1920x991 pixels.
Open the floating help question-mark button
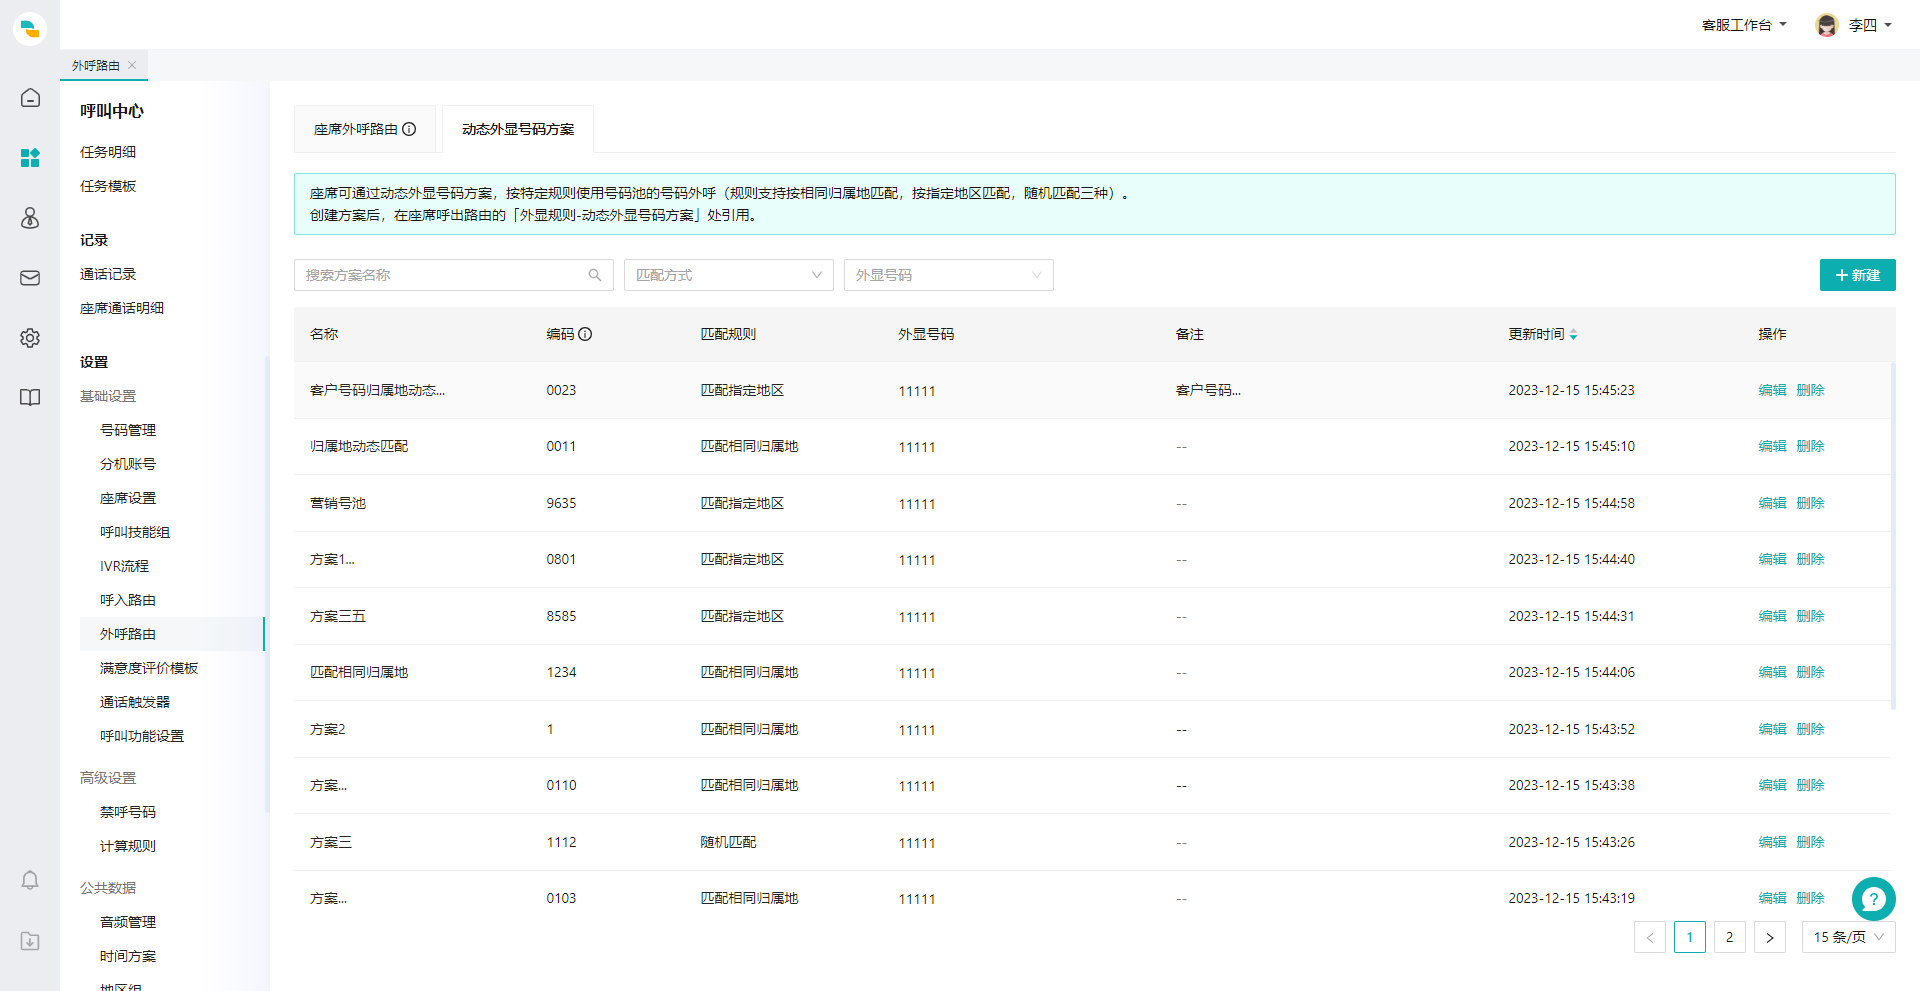click(1873, 899)
